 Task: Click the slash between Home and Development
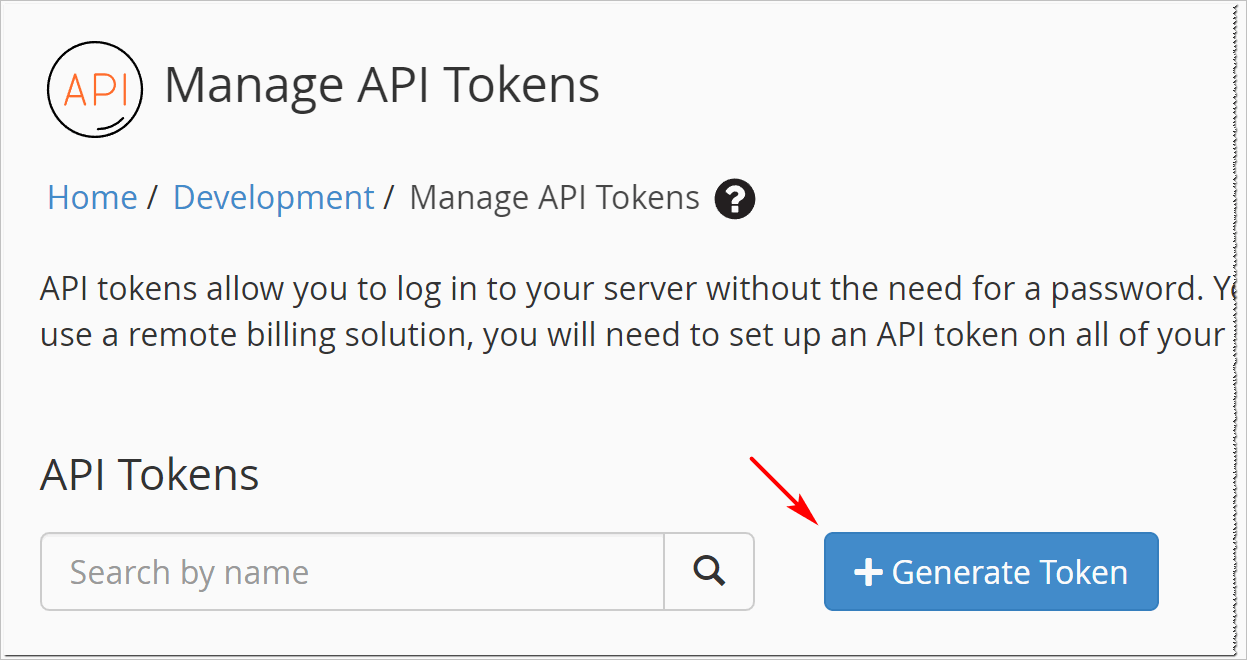[152, 198]
